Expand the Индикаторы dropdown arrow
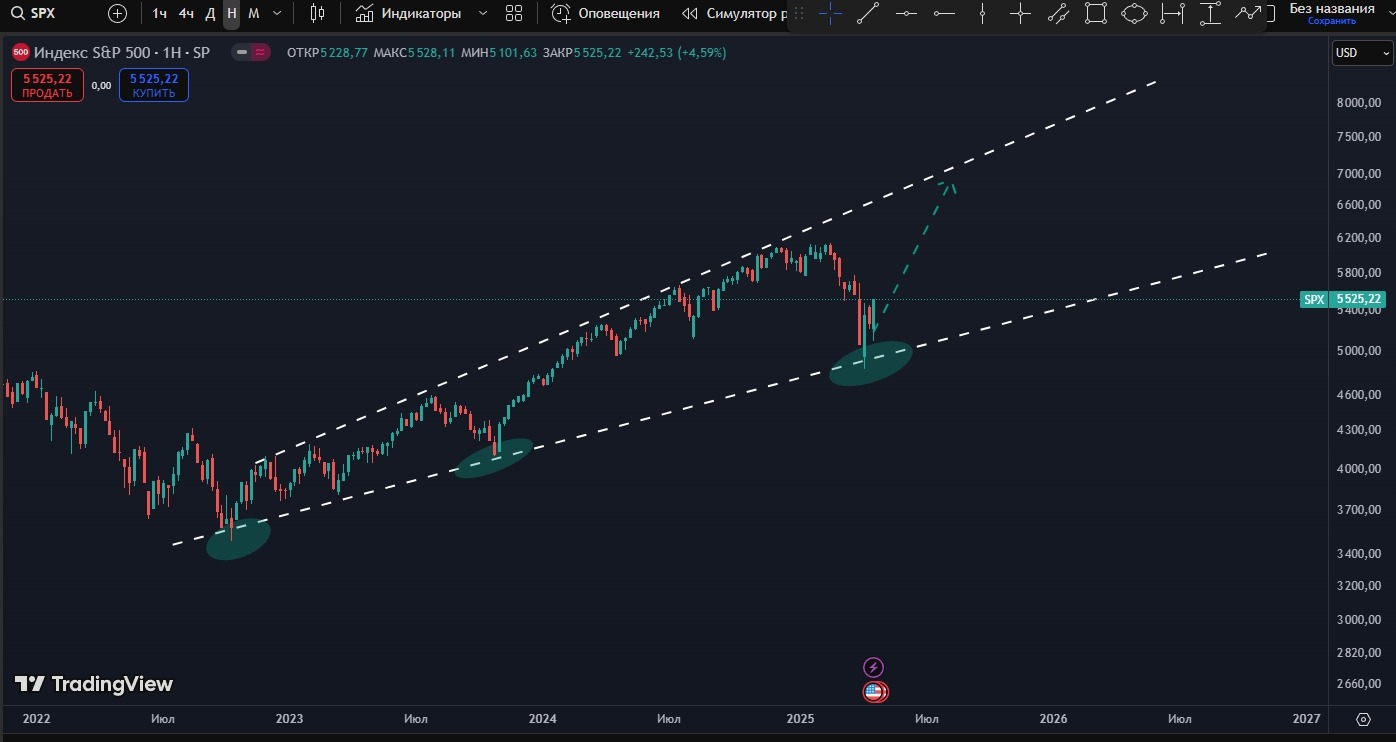The width and height of the screenshot is (1396, 742). click(x=483, y=13)
